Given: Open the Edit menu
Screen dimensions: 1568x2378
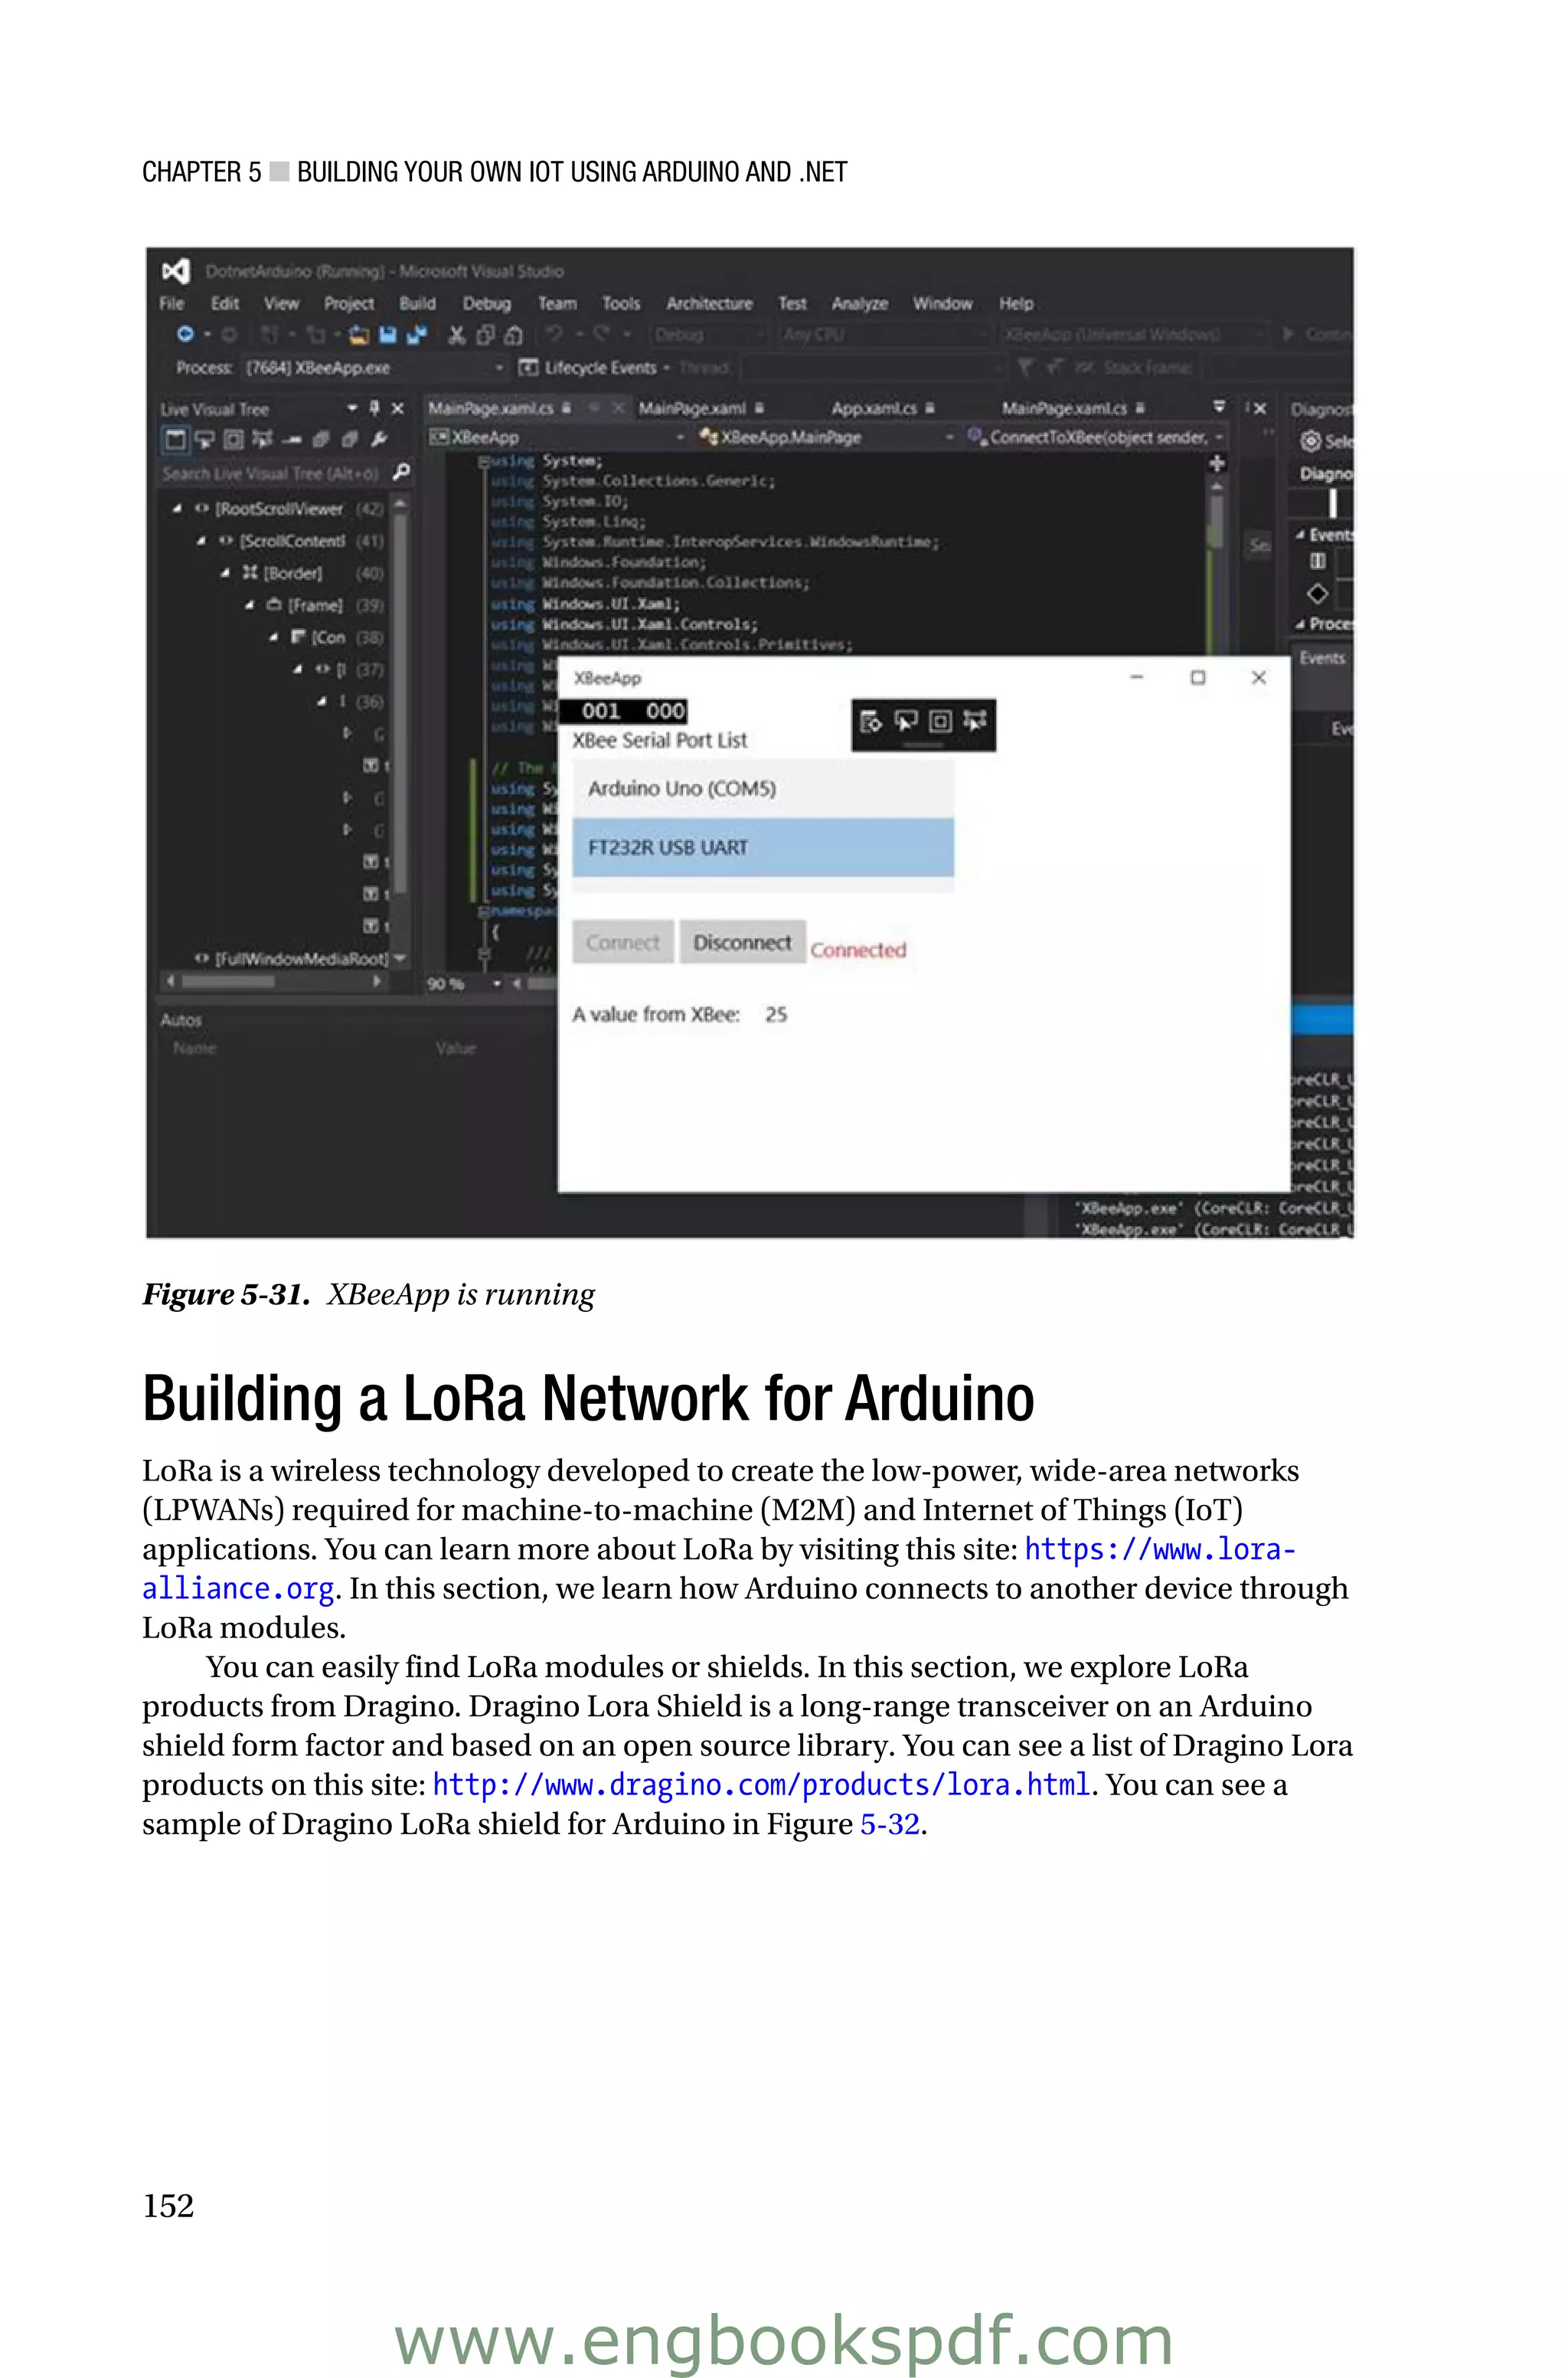Looking at the screenshot, I should pyautogui.click(x=225, y=303).
